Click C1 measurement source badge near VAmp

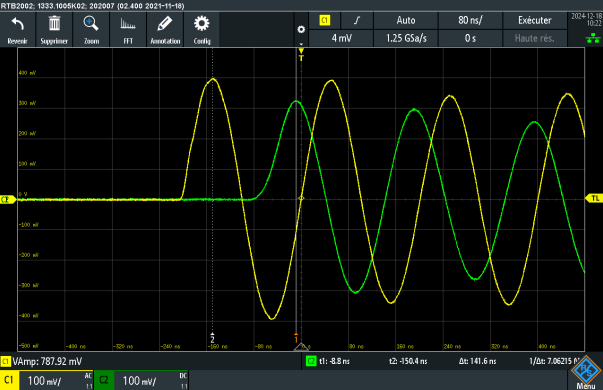tap(5, 361)
